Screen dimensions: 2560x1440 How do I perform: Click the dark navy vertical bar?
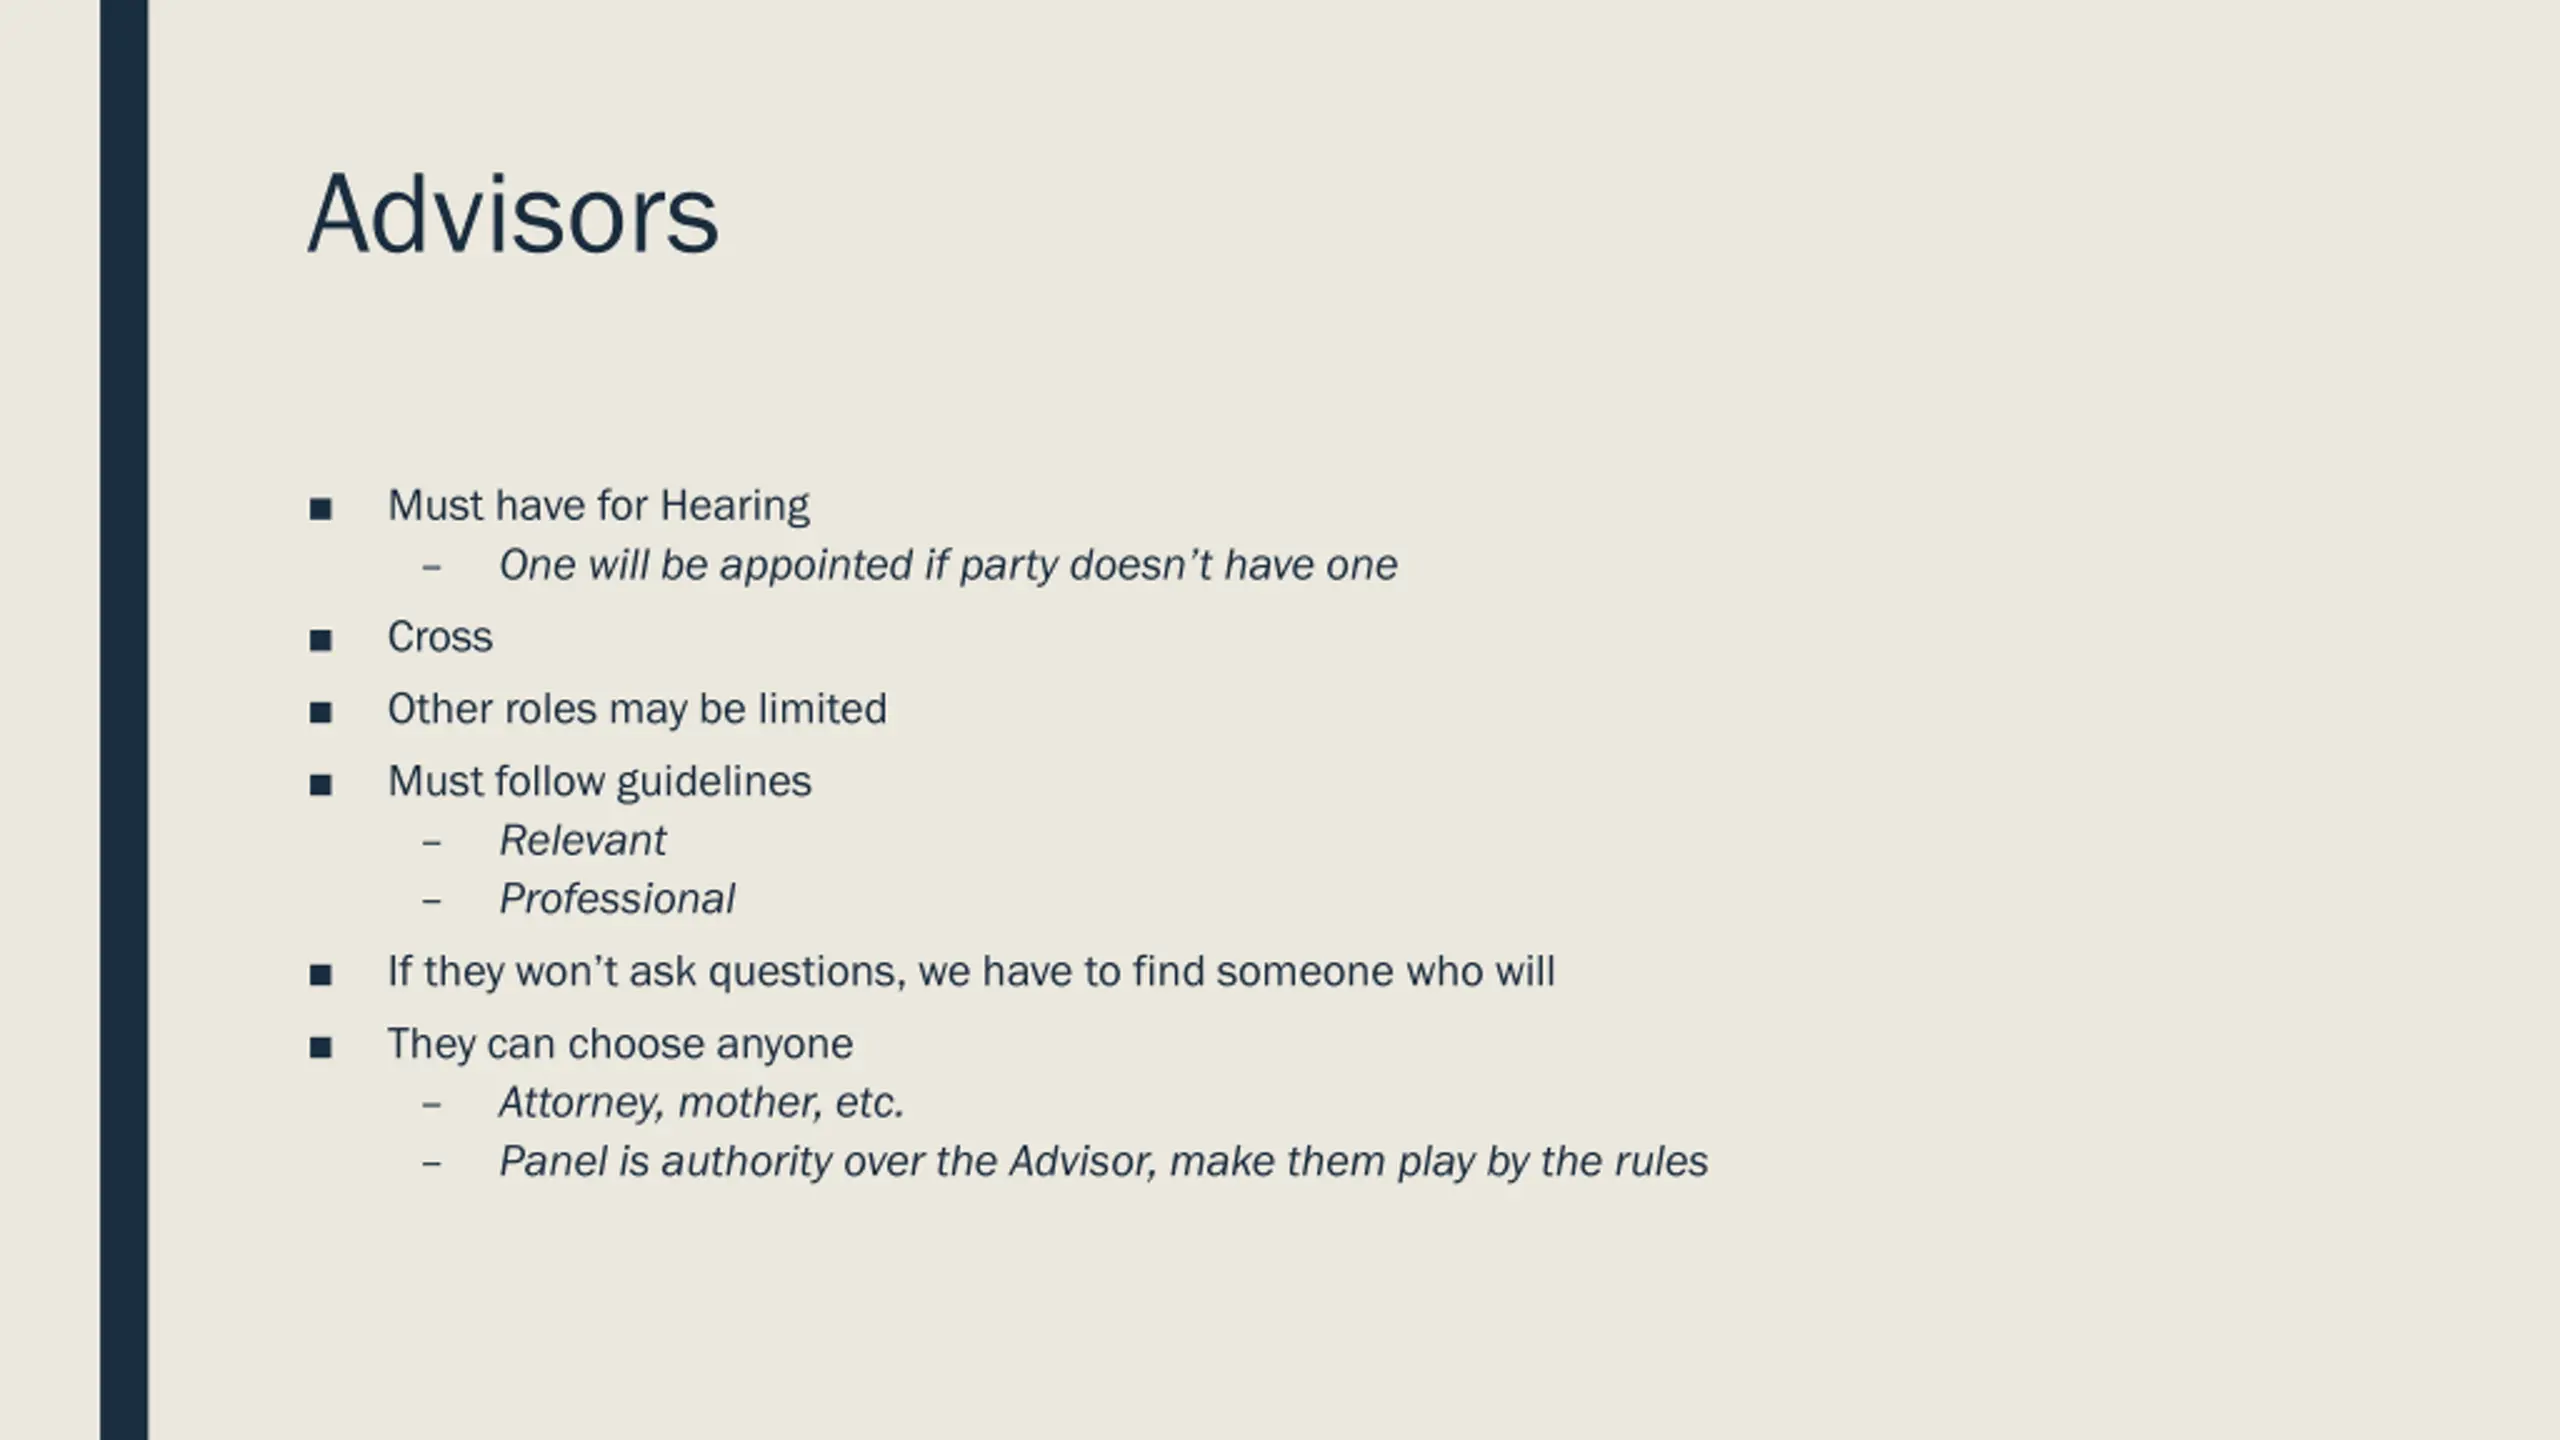click(x=124, y=720)
